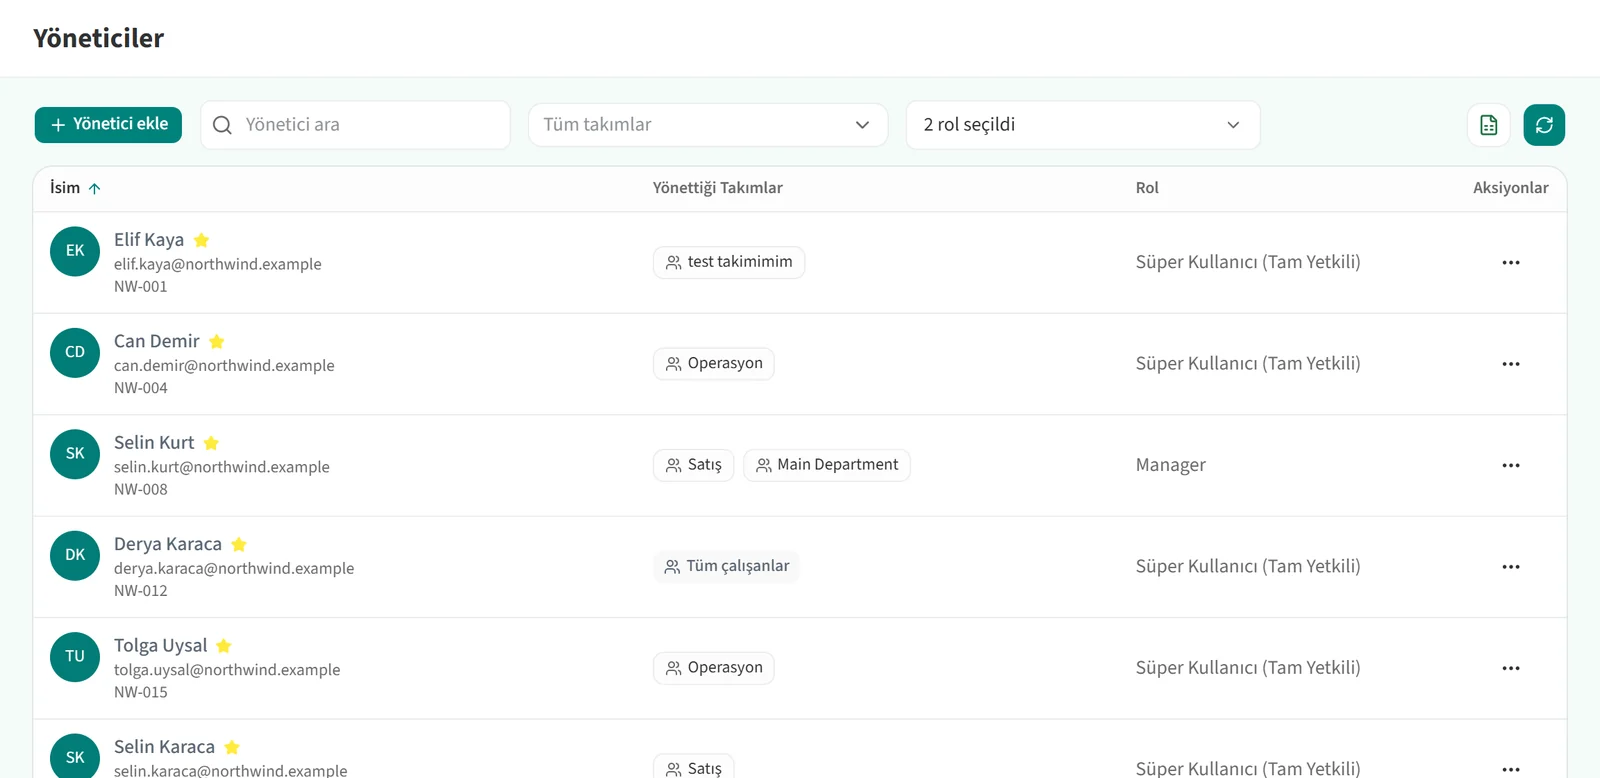This screenshot has height=778, width=1600.
Task: Click the name Selin Karaca
Action: pos(164,747)
